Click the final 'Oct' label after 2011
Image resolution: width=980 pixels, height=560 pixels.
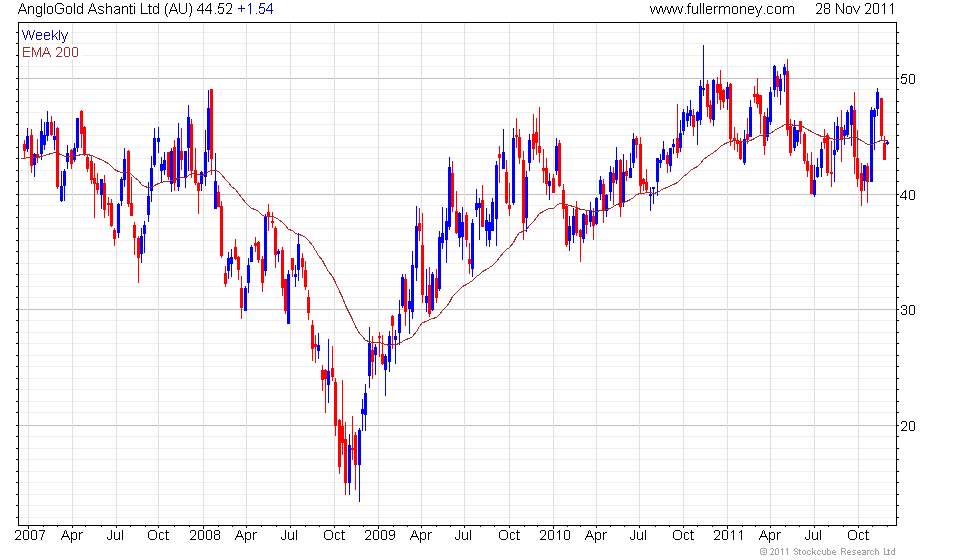858,536
